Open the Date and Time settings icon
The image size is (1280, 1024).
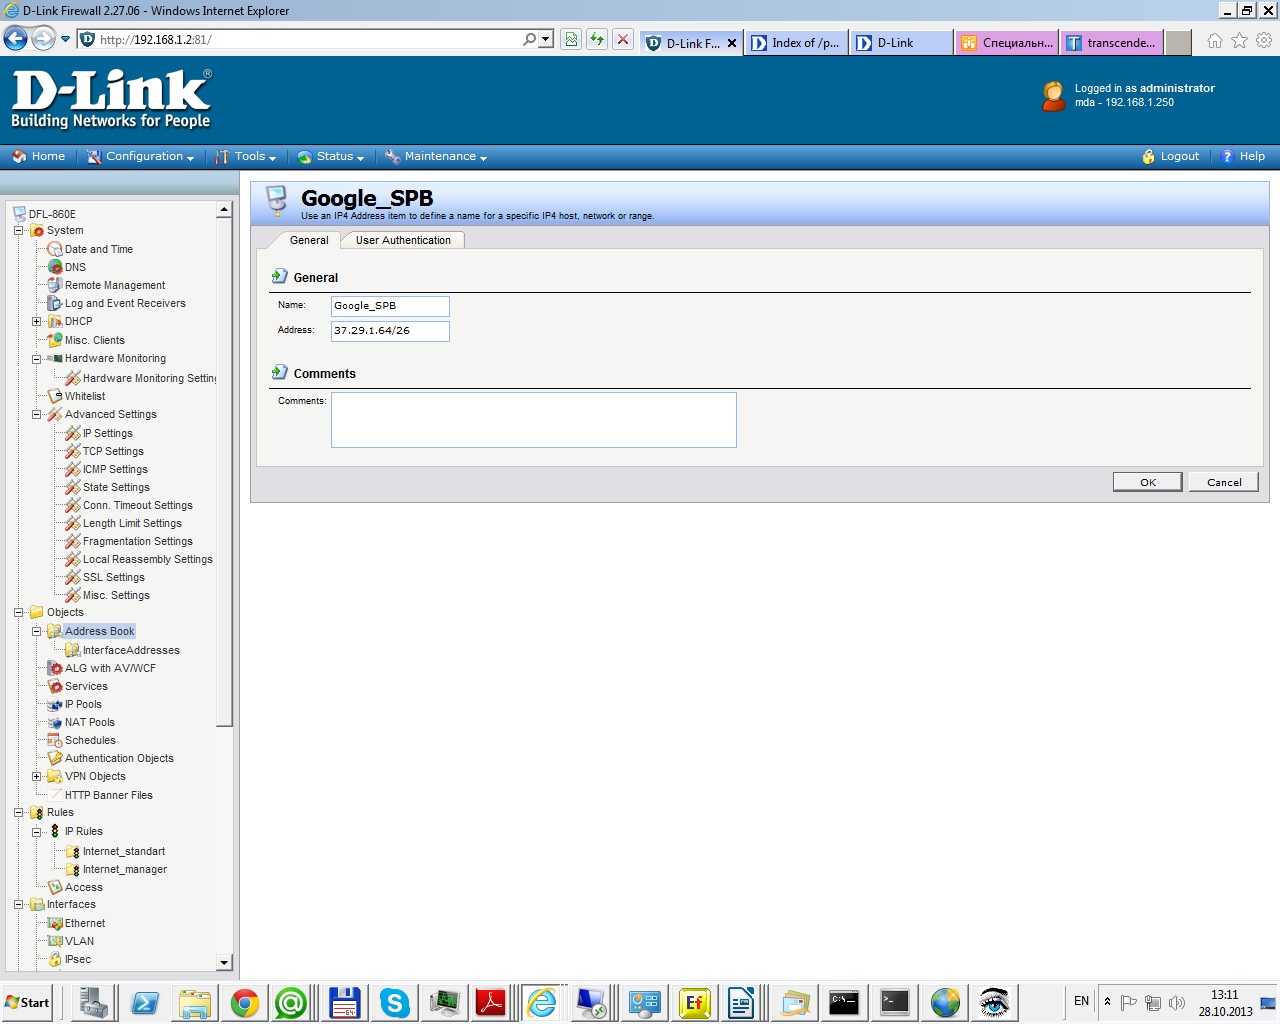pos(55,249)
